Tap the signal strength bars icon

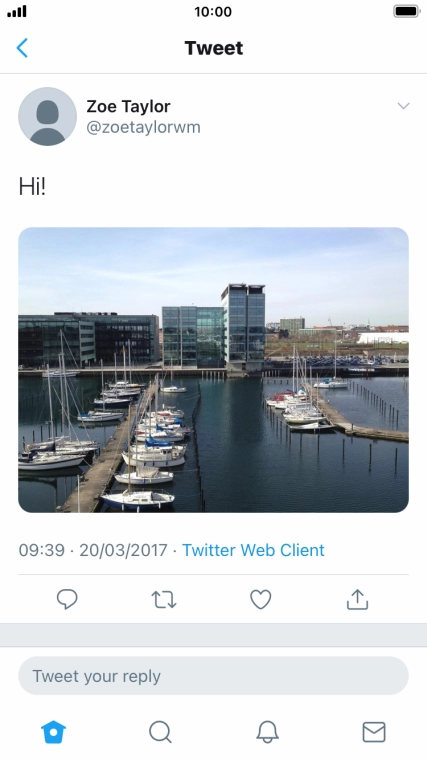(17, 12)
